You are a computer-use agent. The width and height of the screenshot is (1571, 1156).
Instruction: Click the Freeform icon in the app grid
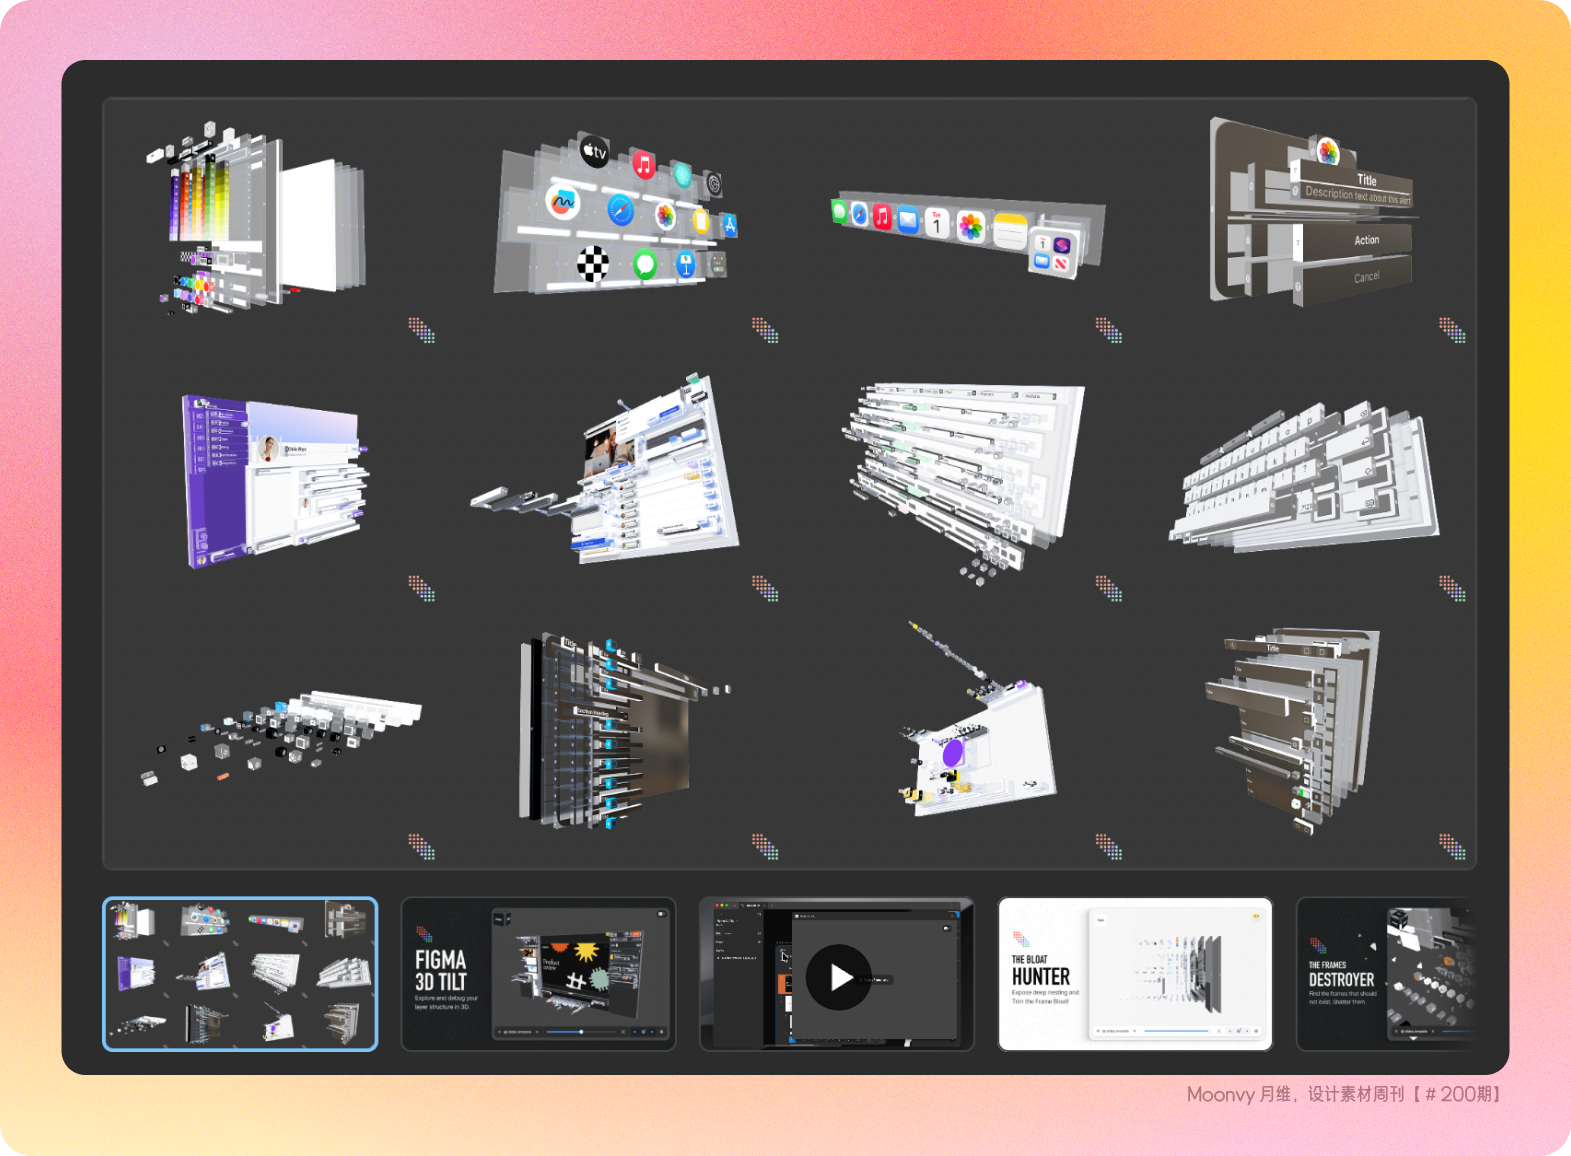coord(563,202)
